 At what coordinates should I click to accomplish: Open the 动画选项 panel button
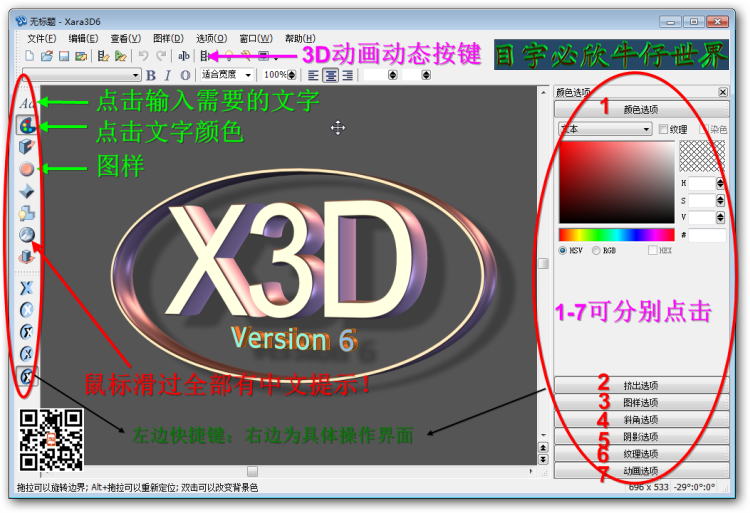coord(641,471)
